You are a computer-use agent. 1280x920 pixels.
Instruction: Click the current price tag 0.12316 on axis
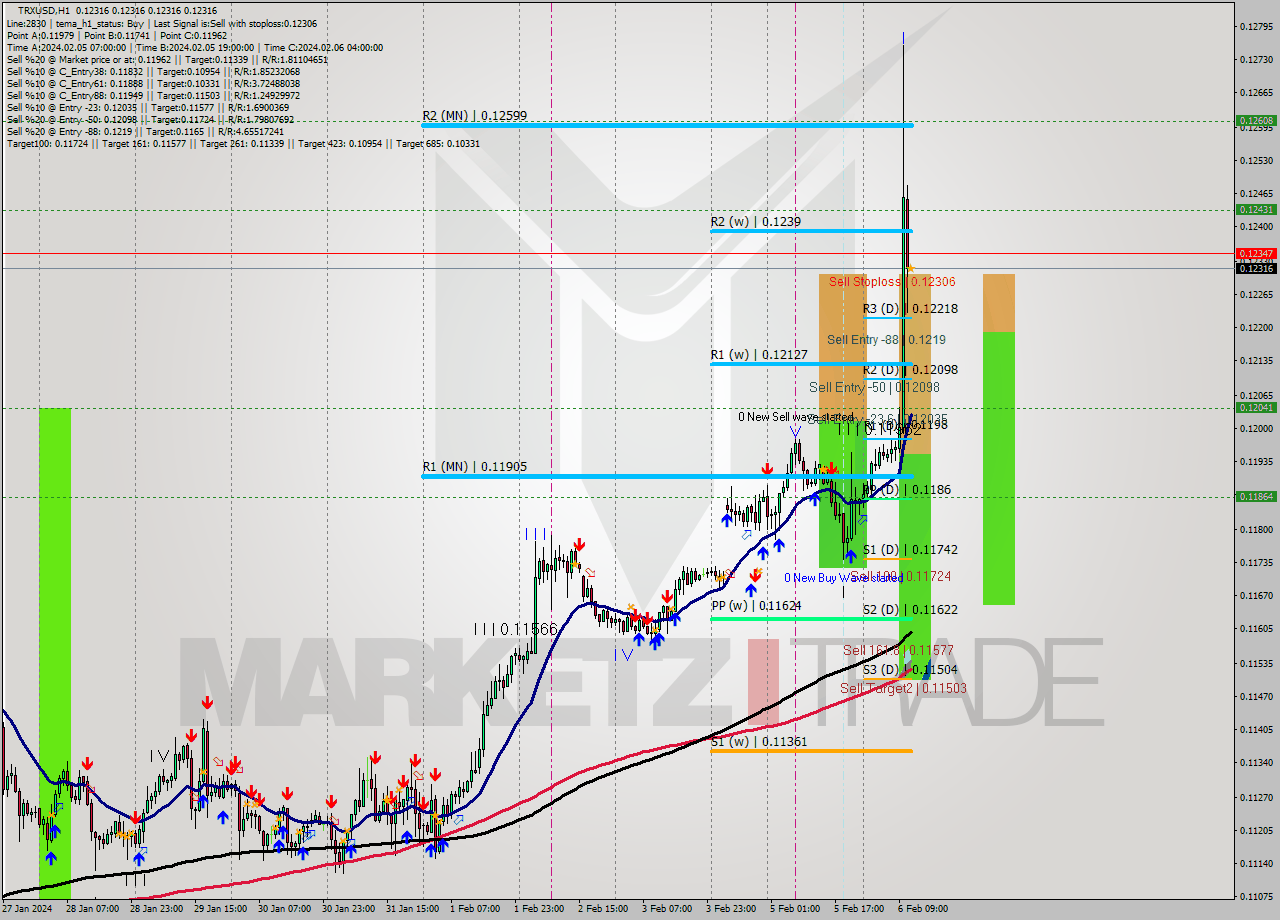click(x=1256, y=268)
